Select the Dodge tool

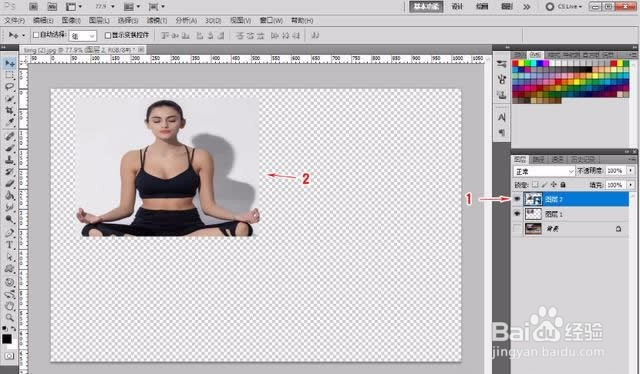click(10, 219)
